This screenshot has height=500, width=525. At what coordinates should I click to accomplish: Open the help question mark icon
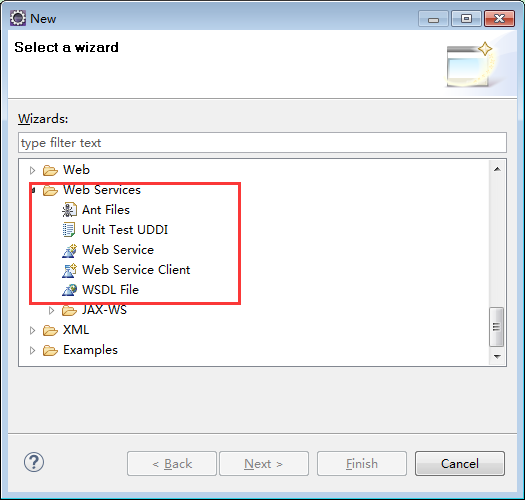click(x=34, y=462)
